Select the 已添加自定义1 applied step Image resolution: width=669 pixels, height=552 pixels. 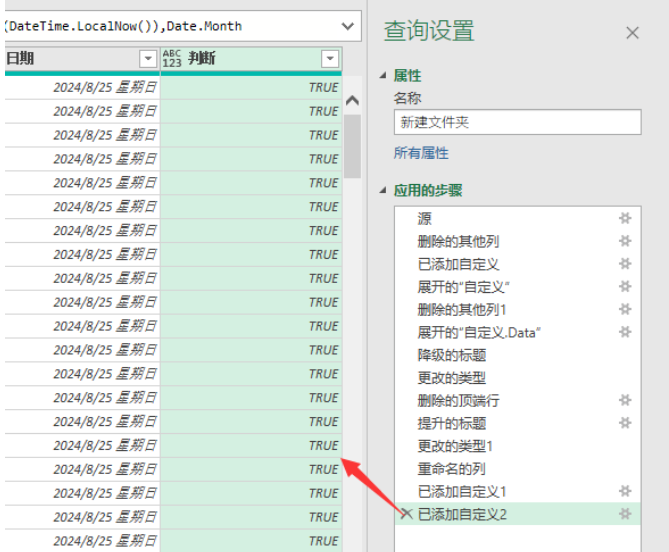tap(462, 491)
